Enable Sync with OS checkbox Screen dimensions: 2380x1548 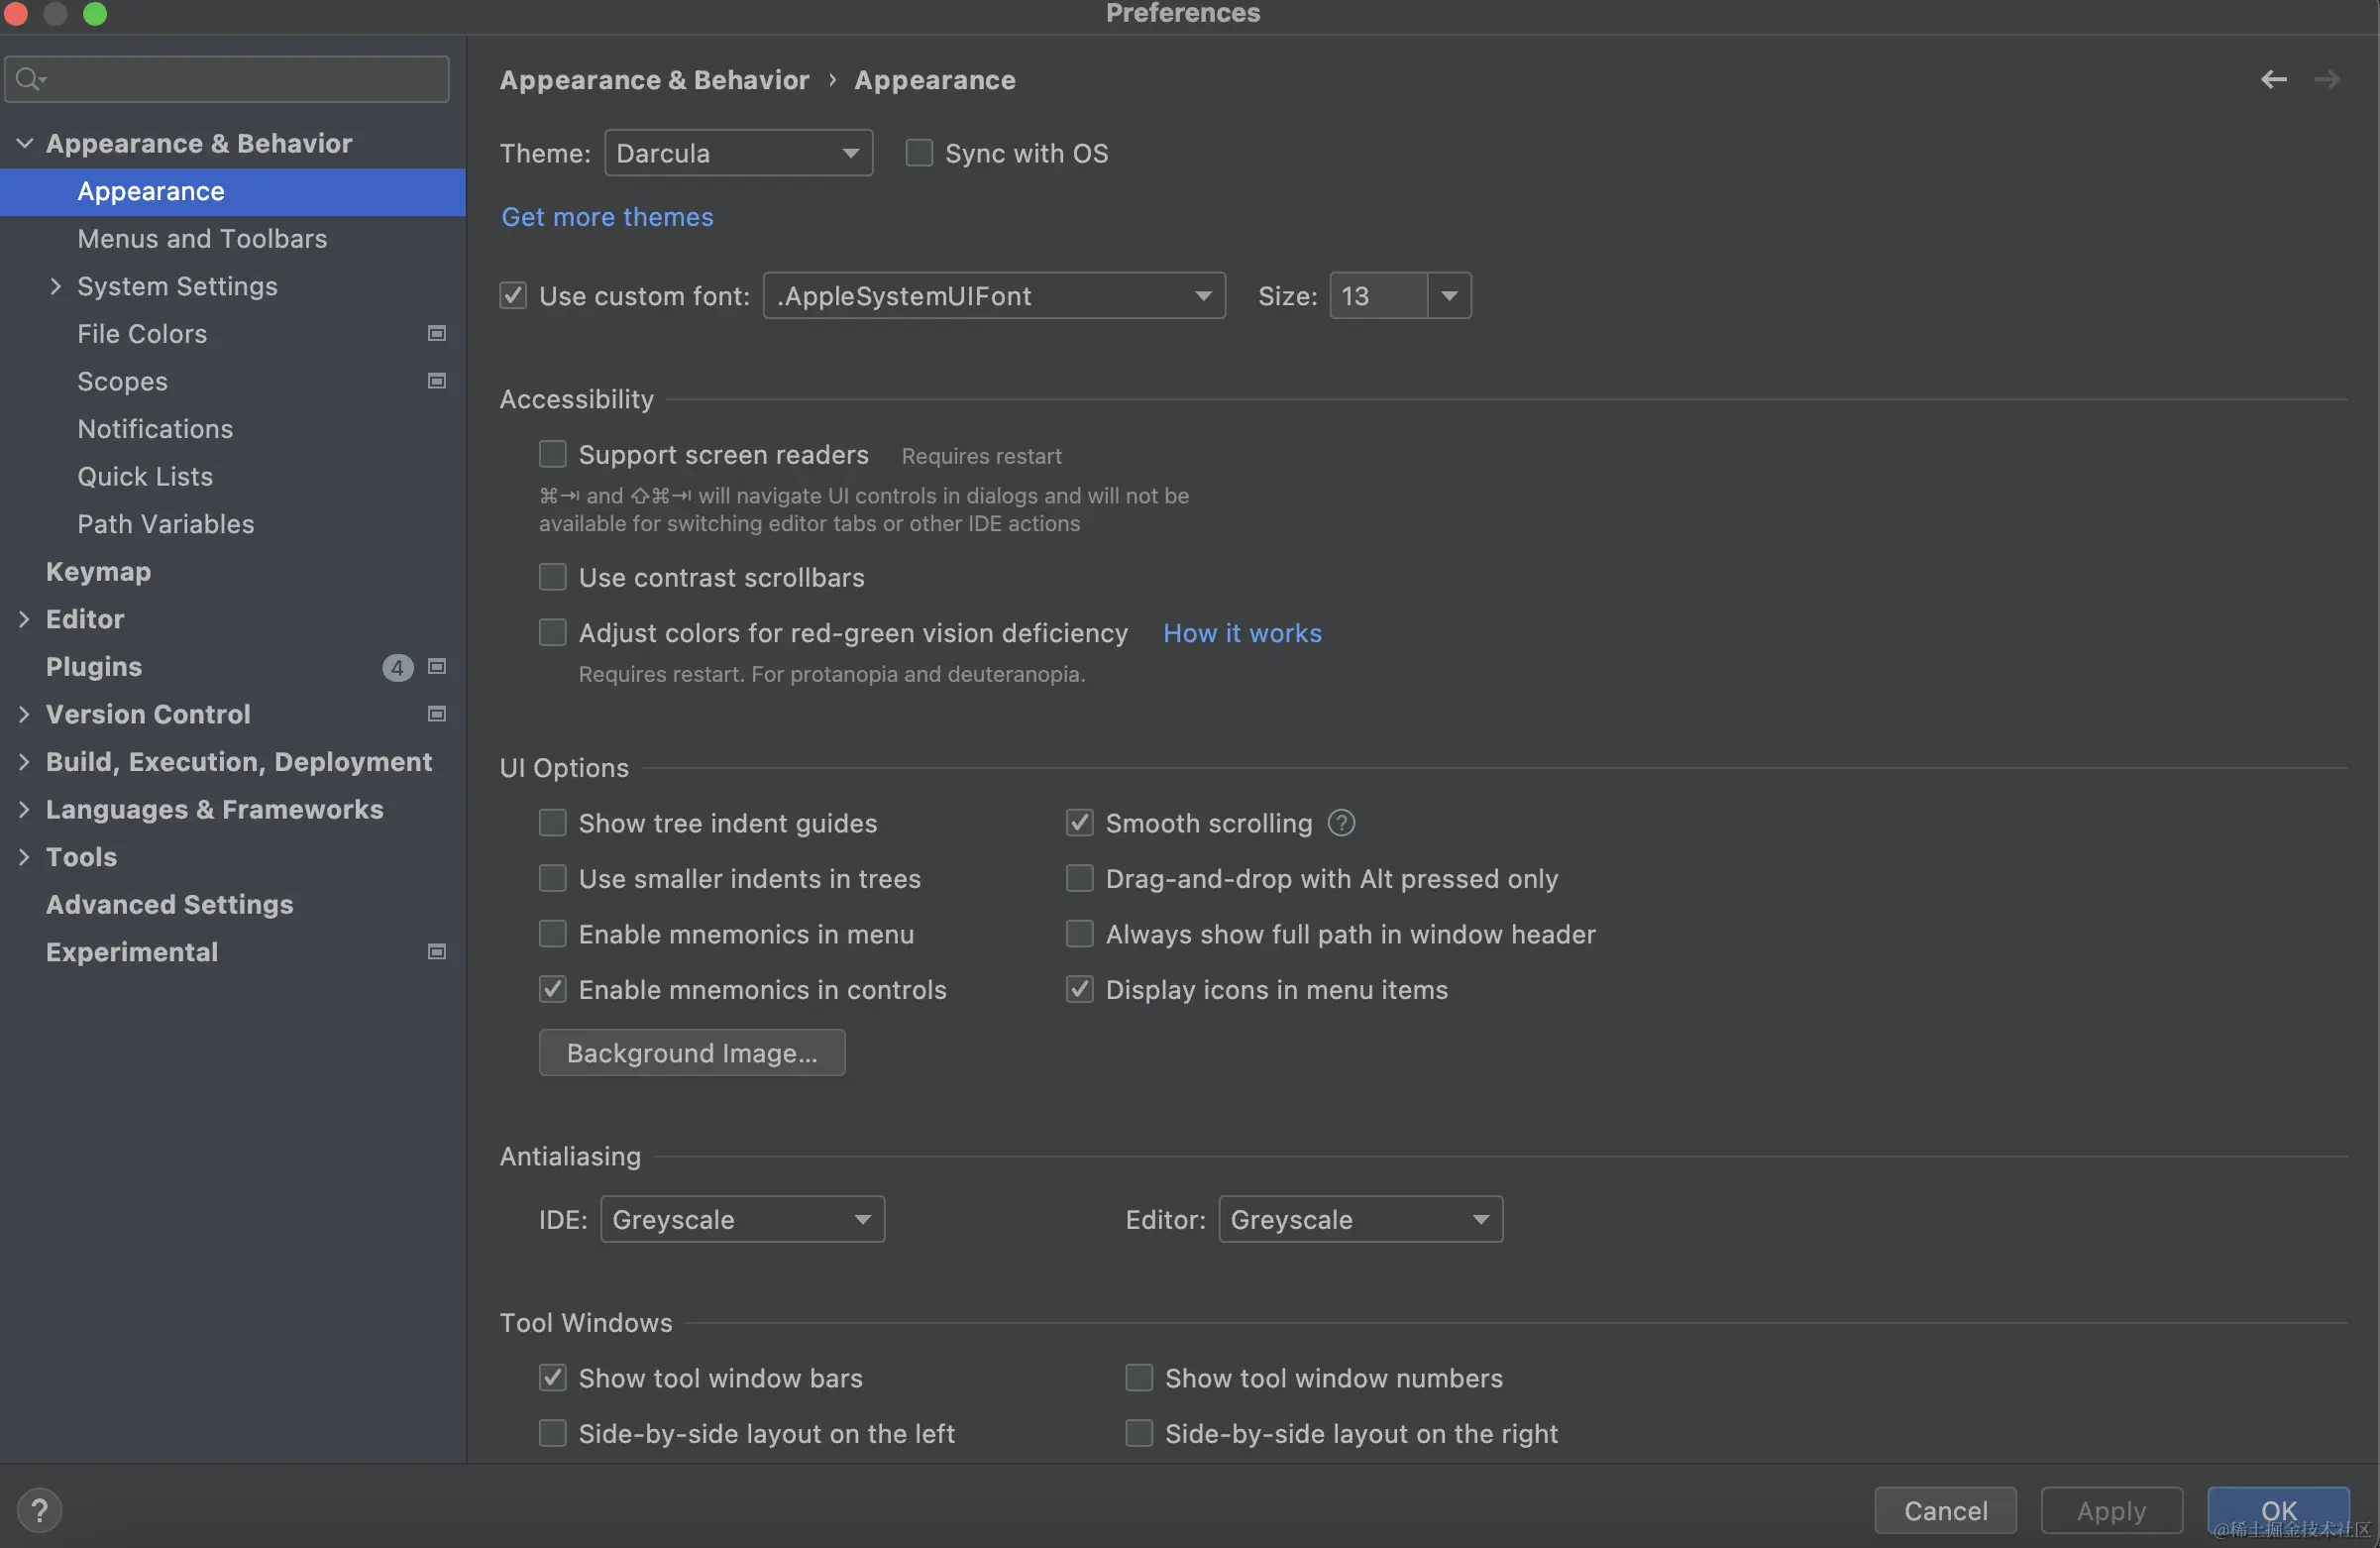point(919,153)
